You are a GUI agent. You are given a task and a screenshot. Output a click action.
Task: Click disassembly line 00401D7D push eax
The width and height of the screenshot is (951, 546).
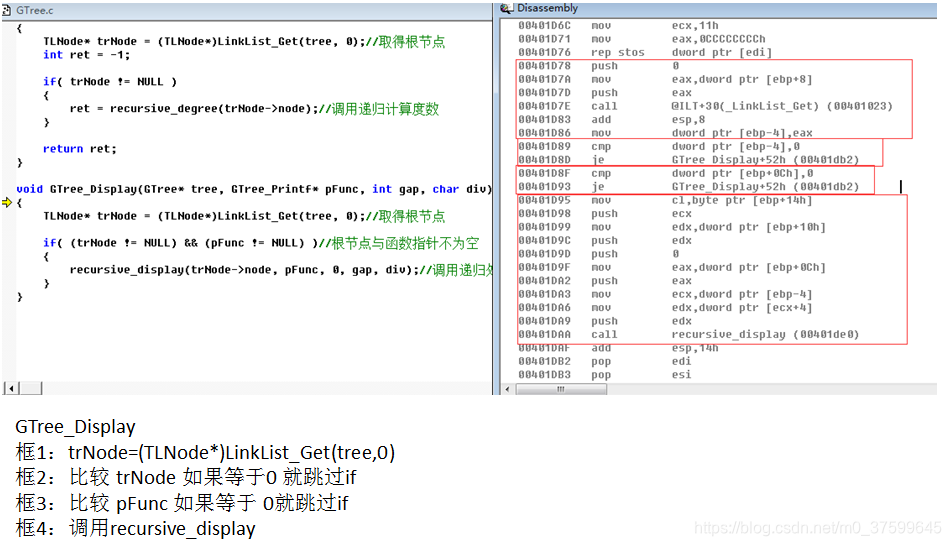605,93
